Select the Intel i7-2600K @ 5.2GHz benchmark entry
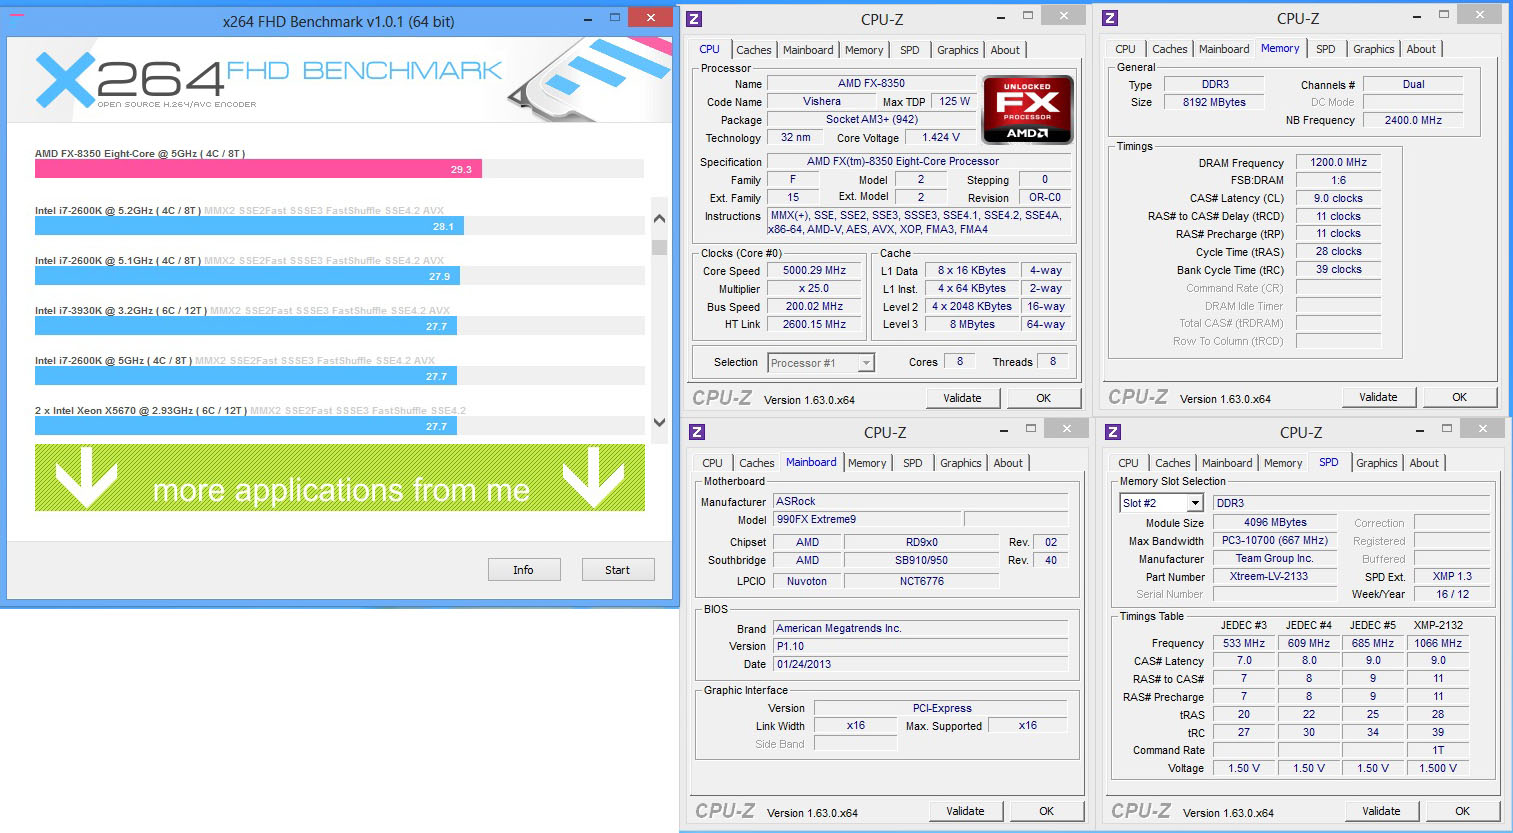This screenshot has height=833, width=1513. tap(339, 219)
